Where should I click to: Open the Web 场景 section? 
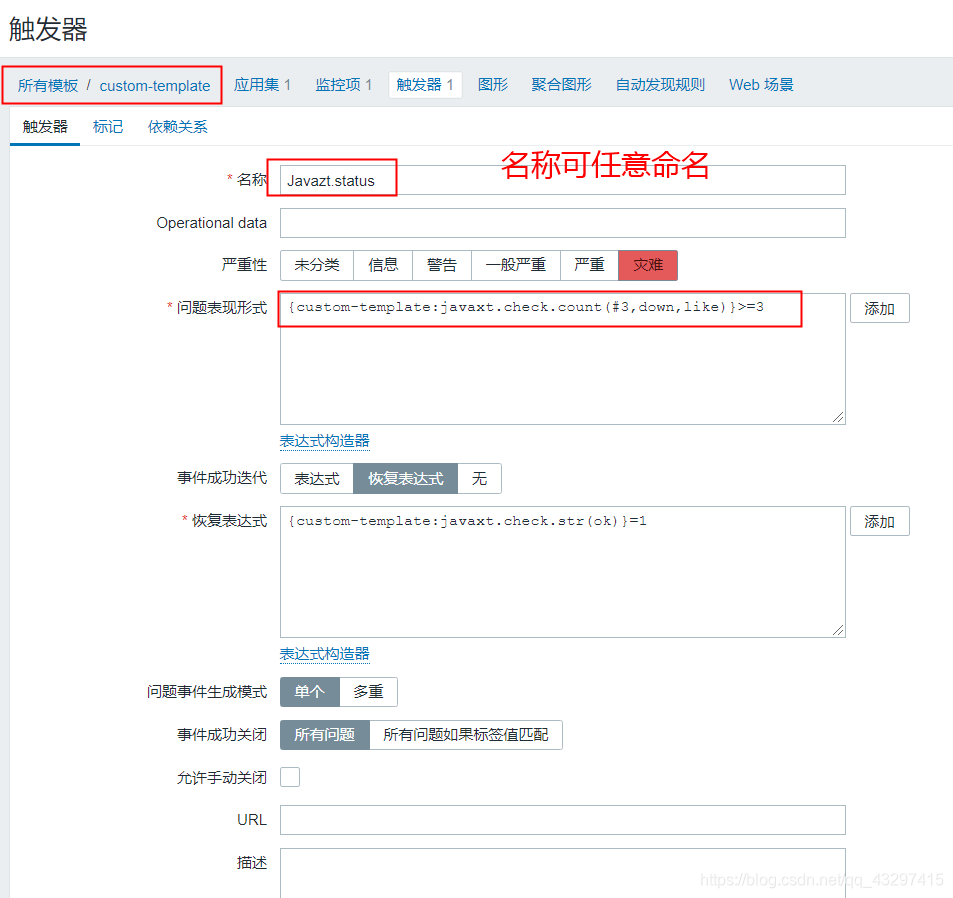[761, 85]
